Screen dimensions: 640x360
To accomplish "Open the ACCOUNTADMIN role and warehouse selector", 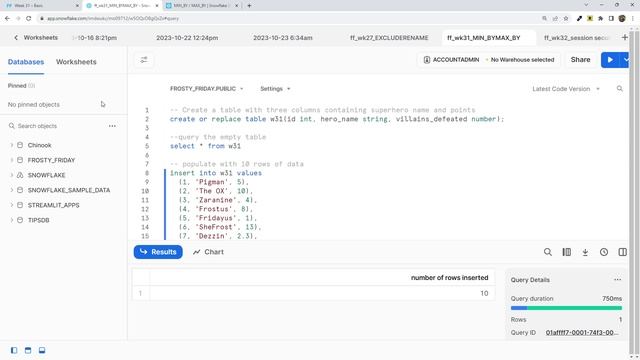I will 489,60.
